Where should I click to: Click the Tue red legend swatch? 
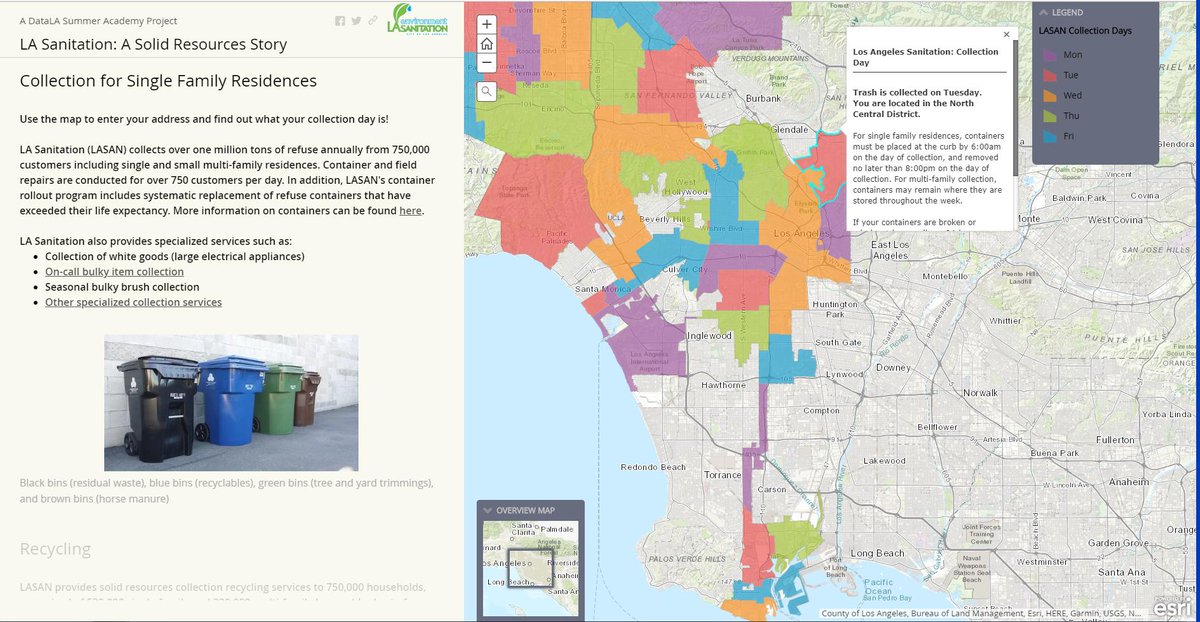[x=1050, y=75]
